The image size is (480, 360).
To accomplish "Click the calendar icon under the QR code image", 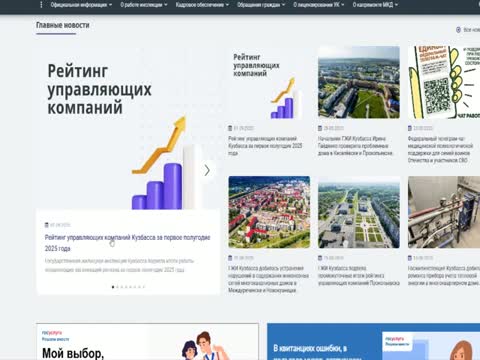I will pos(410,128).
